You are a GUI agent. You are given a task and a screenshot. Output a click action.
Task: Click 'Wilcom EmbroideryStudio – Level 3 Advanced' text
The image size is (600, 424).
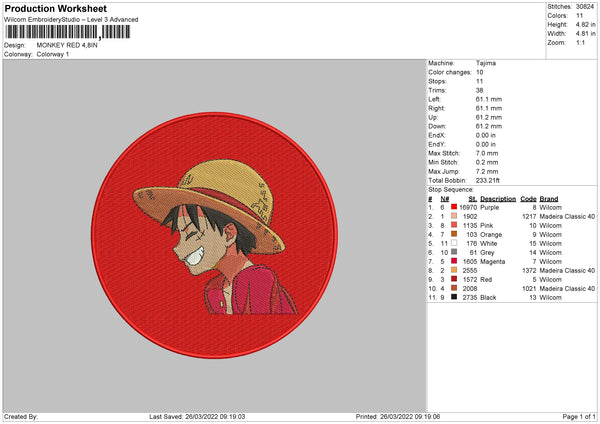tap(71, 20)
